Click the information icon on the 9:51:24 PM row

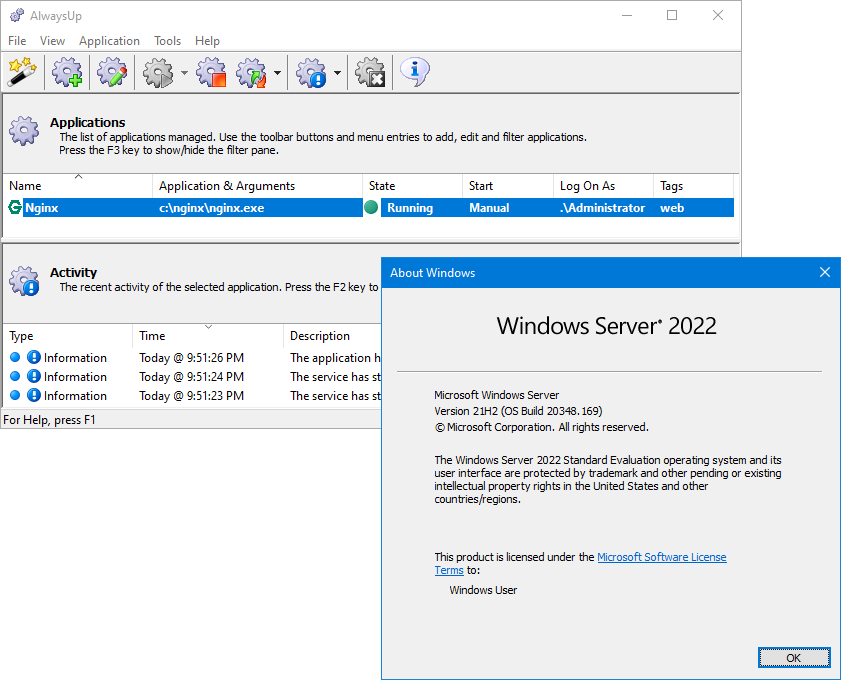34,376
